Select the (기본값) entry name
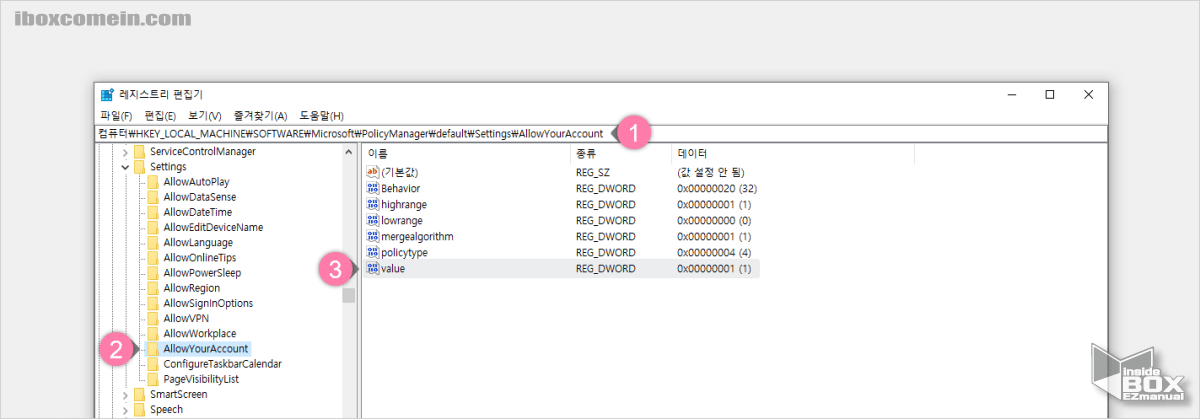The image size is (1200, 419). pyautogui.click(x=400, y=173)
